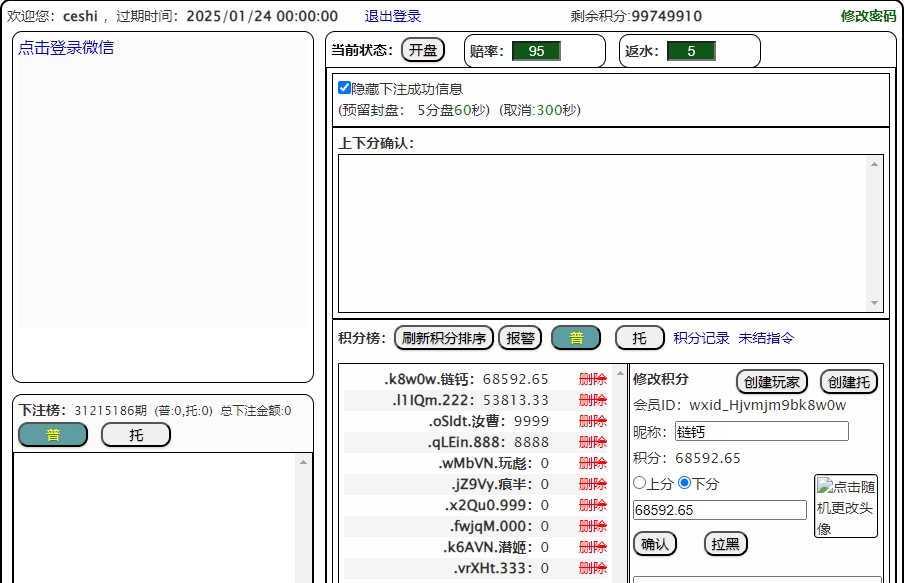Toggle 托 filter in 积分榜
Image resolution: width=905 pixels, height=583 pixels.
coord(640,338)
